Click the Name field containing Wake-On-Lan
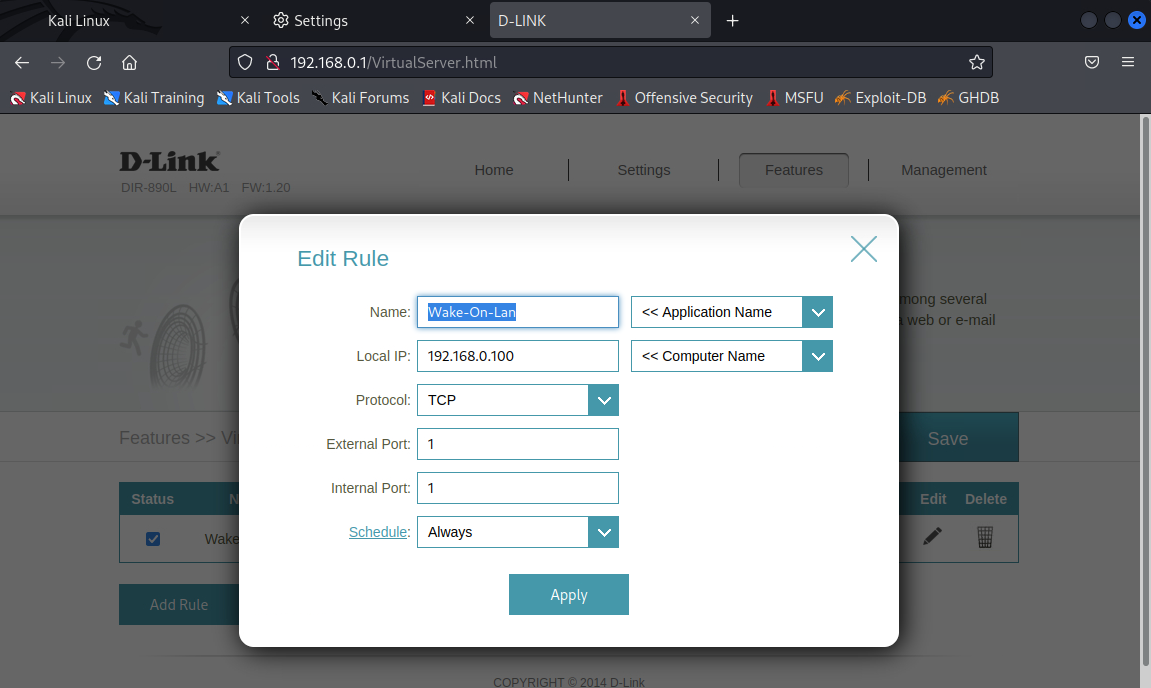This screenshot has width=1151, height=688. point(518,312)
